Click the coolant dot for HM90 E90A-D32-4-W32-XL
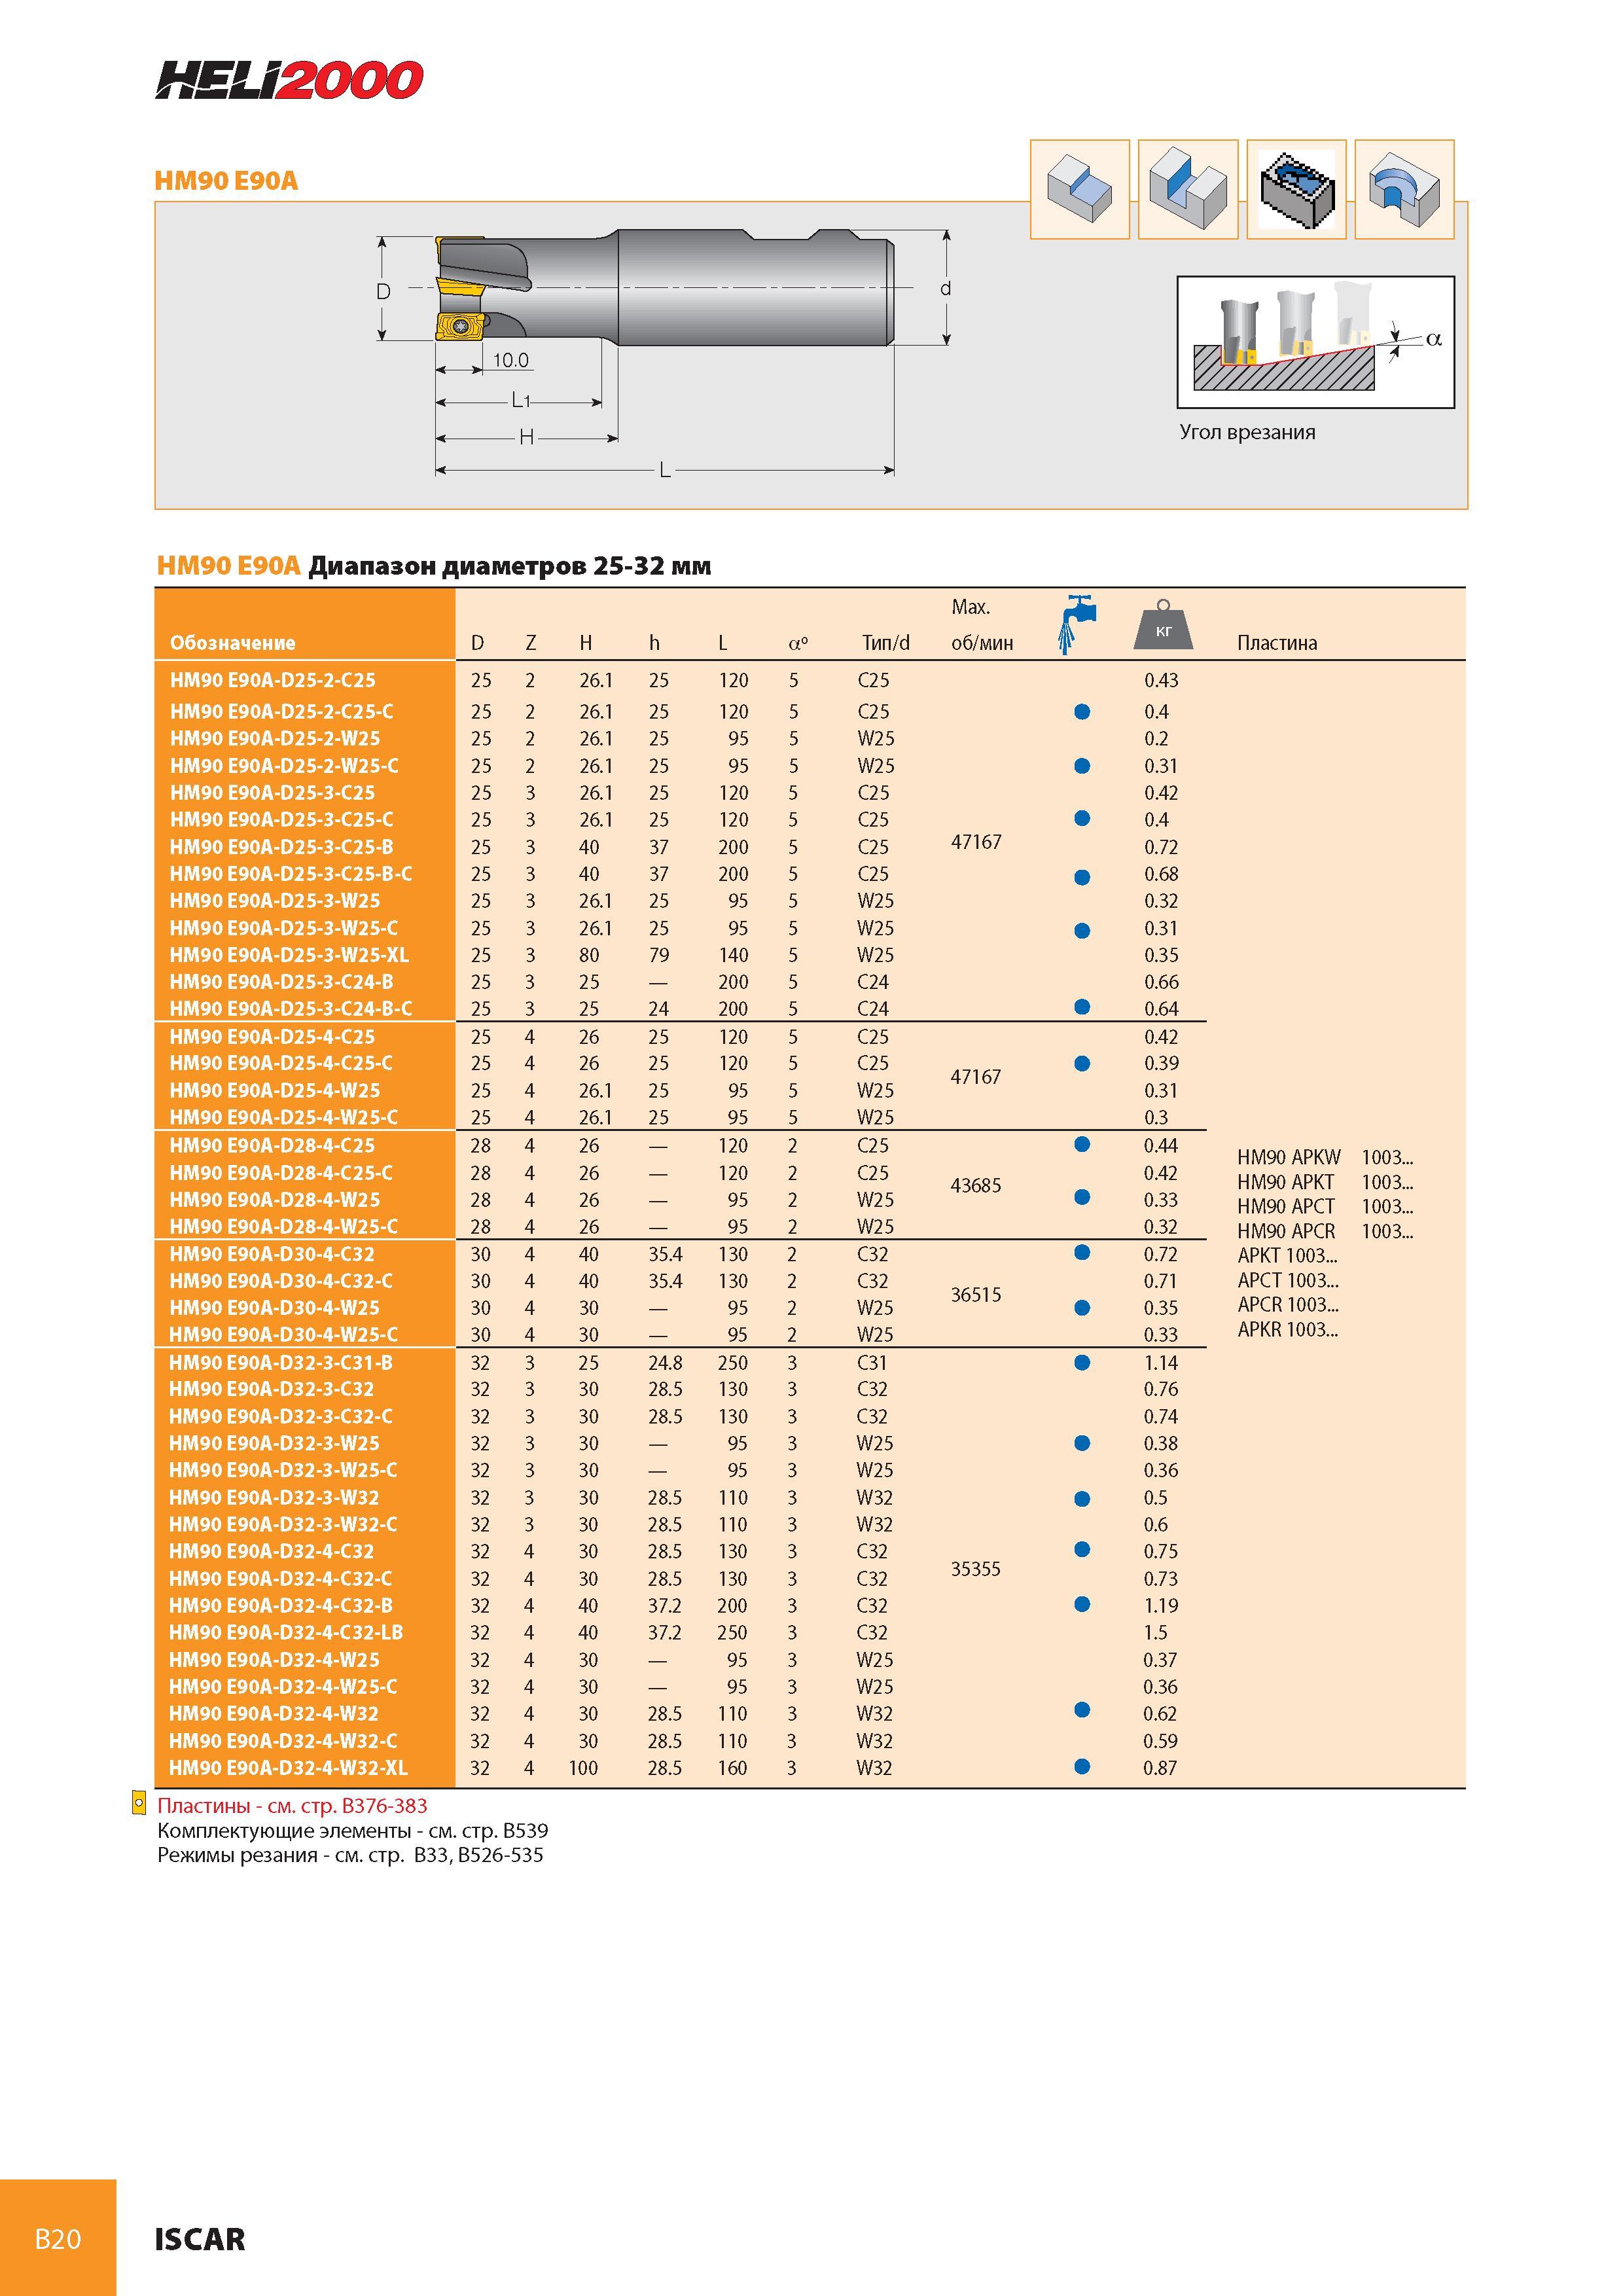 1081,1767
